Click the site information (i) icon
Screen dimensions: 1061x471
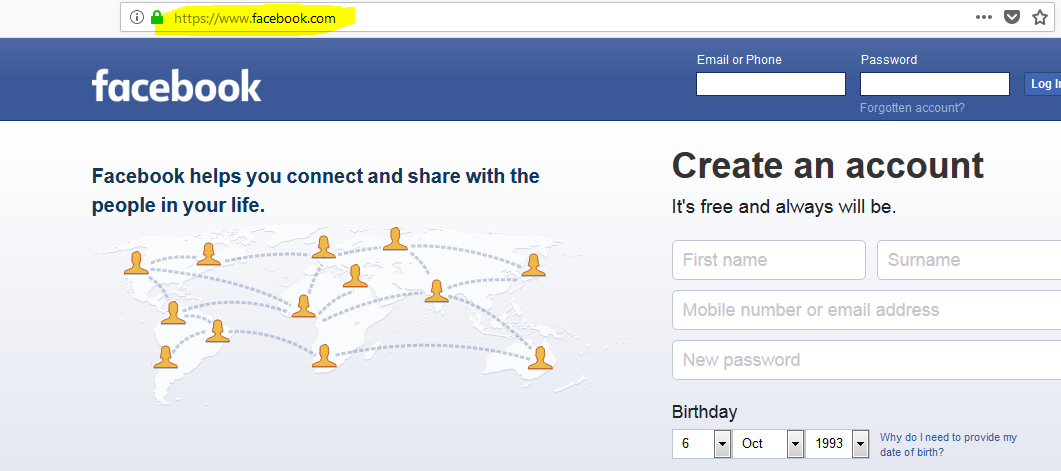tap(137, 17)
